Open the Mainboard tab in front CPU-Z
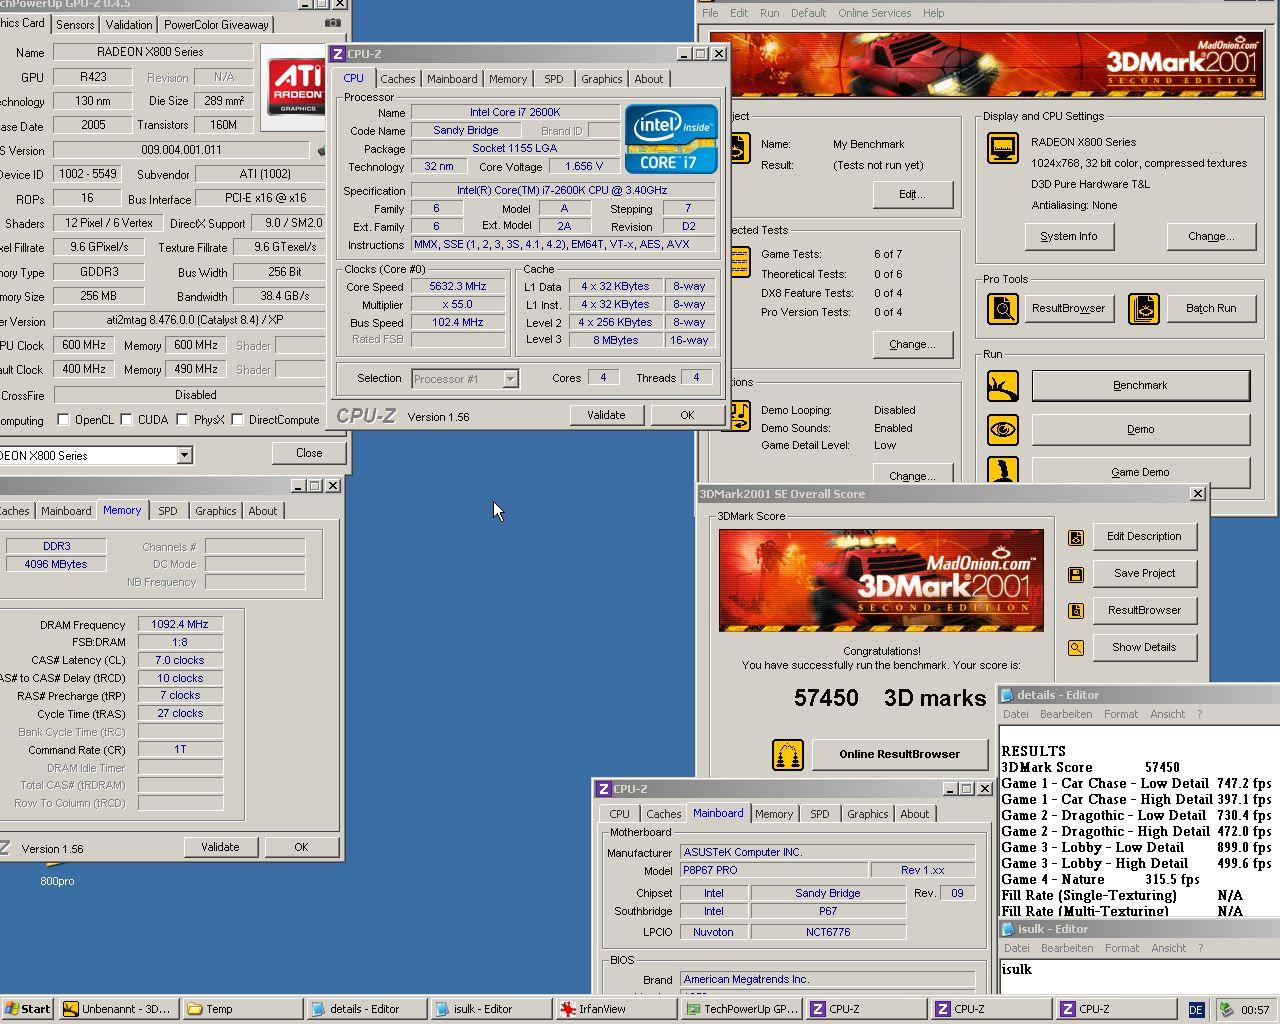 452,79
